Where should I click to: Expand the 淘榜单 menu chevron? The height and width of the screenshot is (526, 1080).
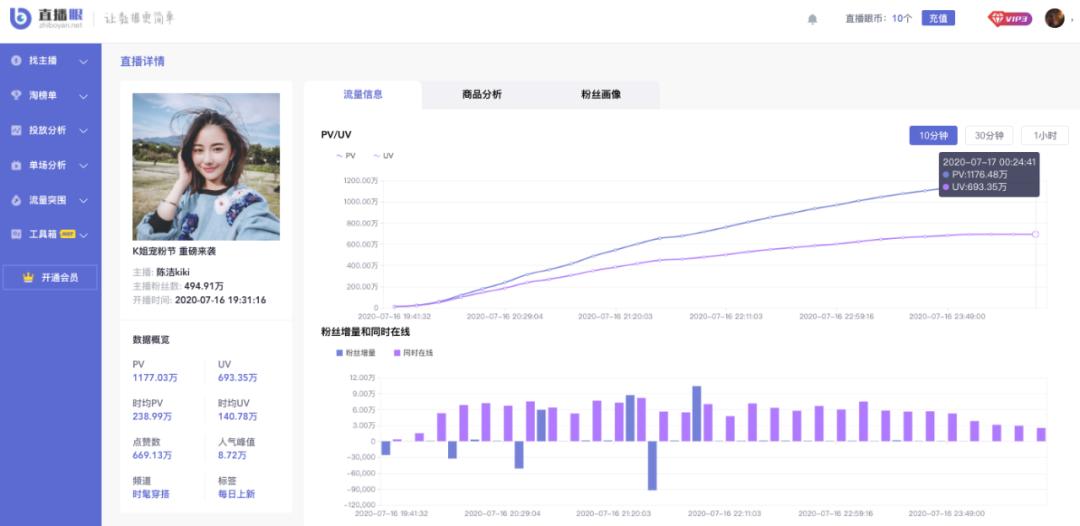(x=83, y=96)
